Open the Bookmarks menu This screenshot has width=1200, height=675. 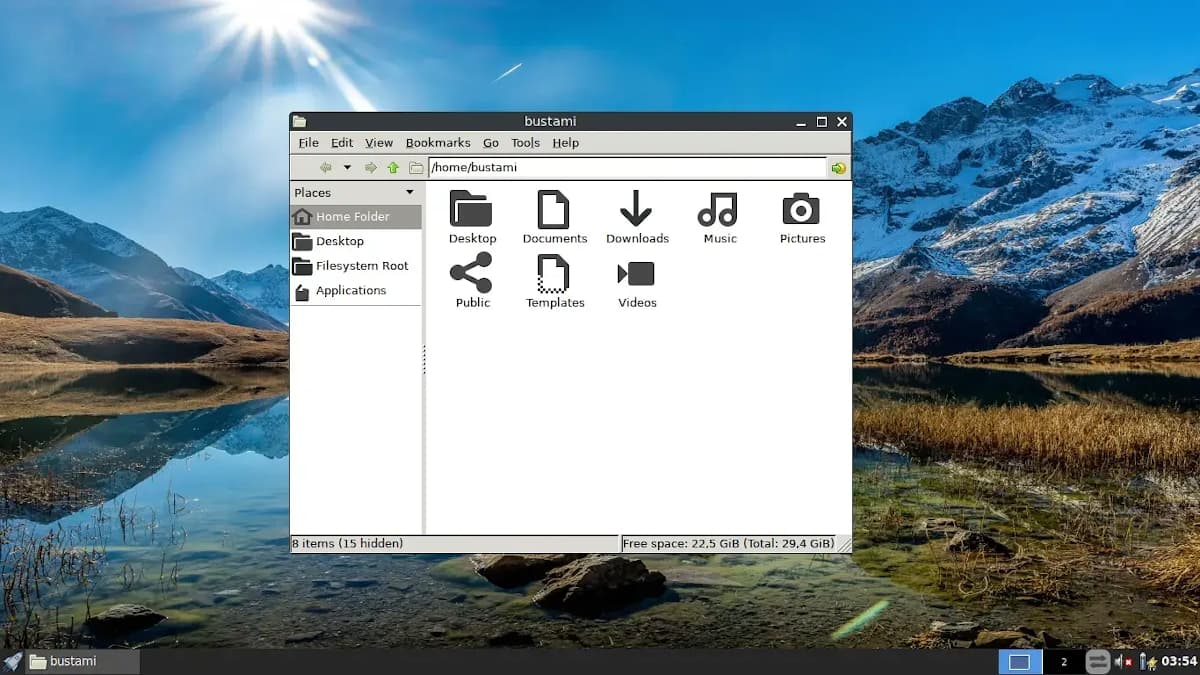click(x=438, y=143)
